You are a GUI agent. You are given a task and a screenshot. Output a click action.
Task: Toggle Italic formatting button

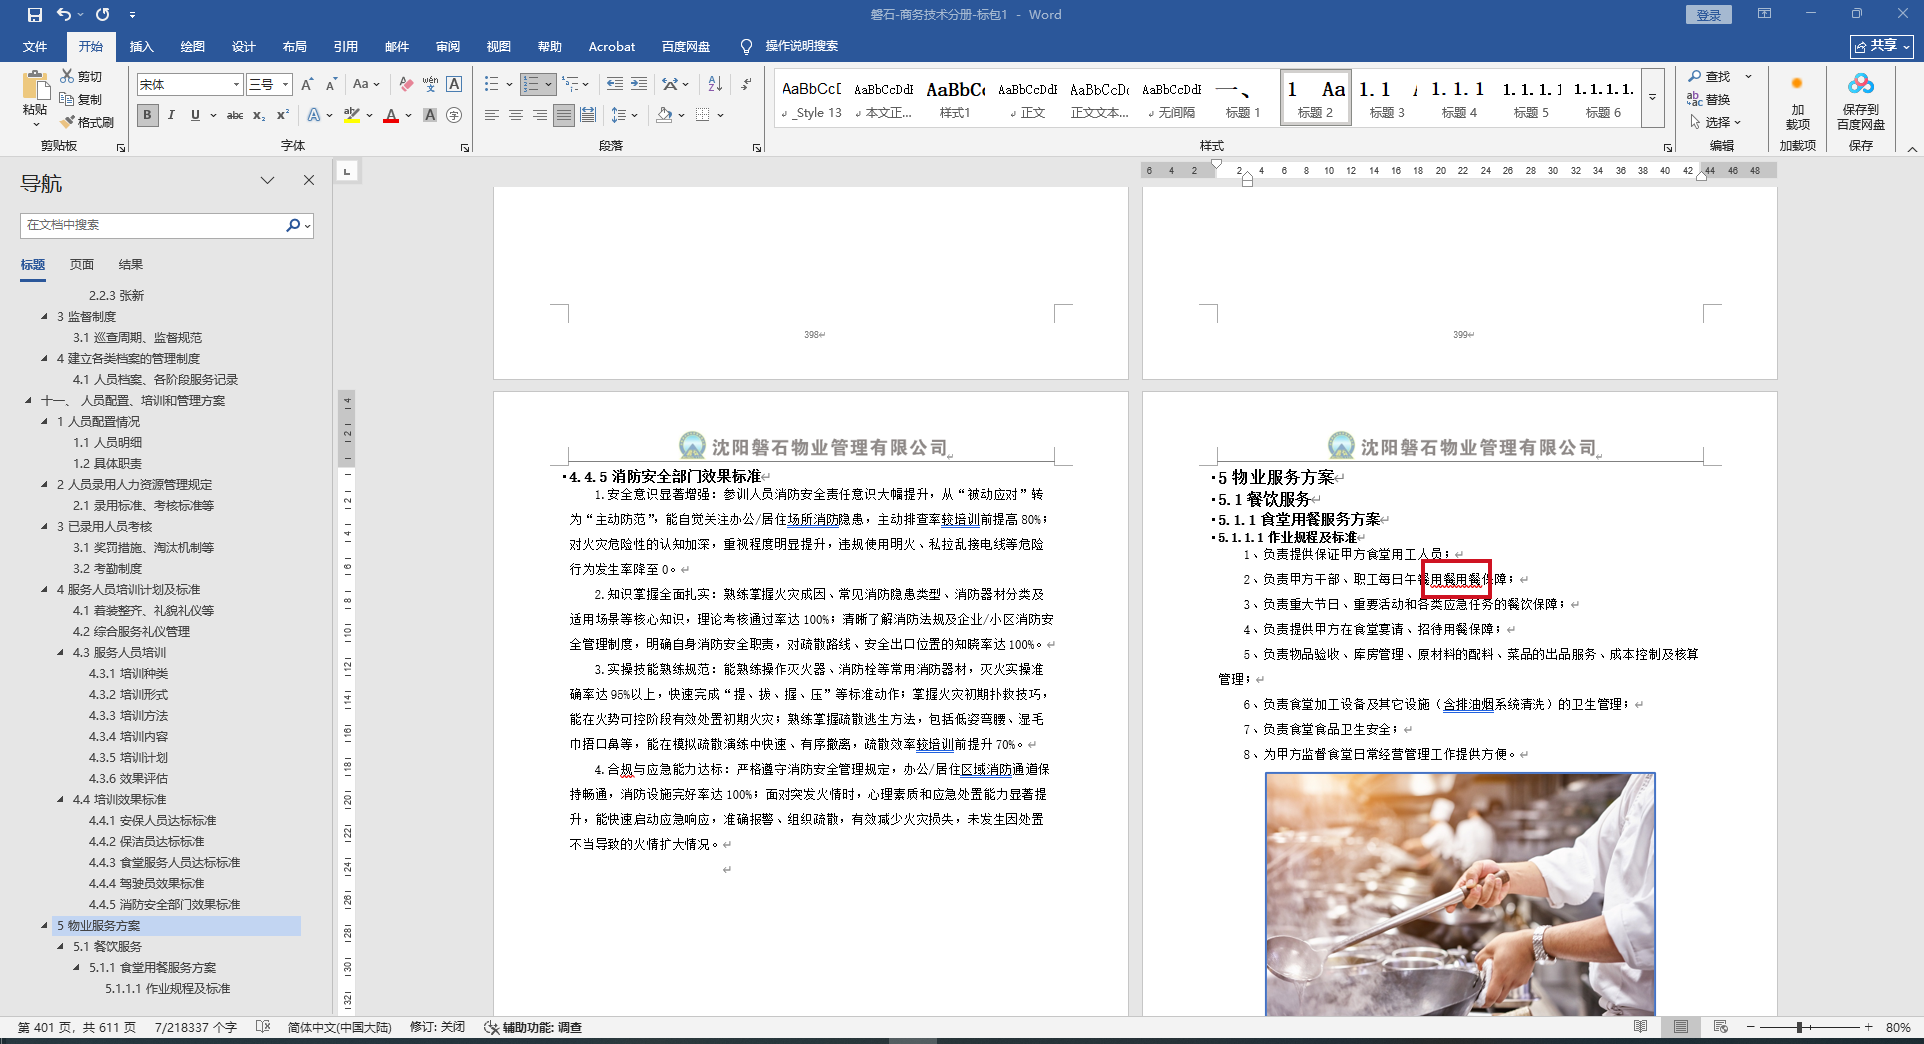[x=171, y=115]
